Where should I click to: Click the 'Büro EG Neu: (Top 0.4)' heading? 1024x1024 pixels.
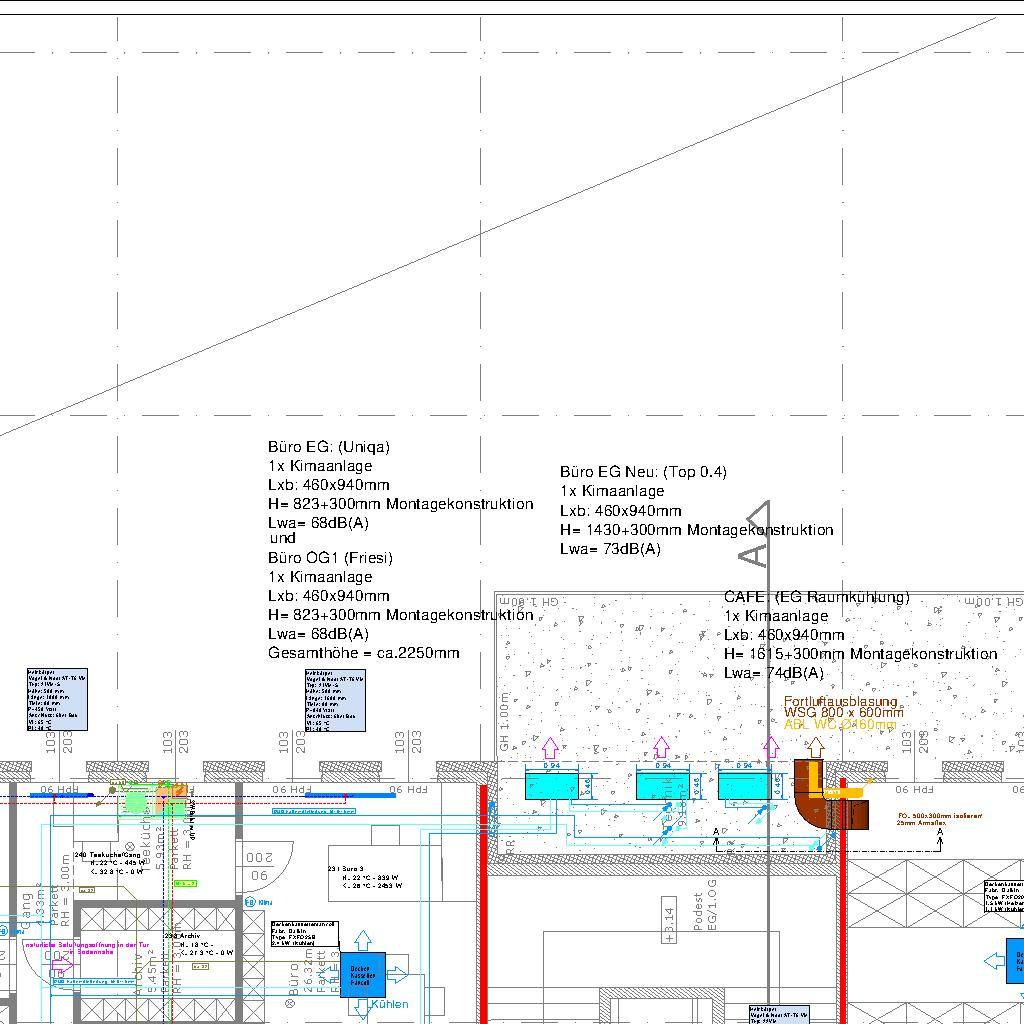click(x=643, y=472)
